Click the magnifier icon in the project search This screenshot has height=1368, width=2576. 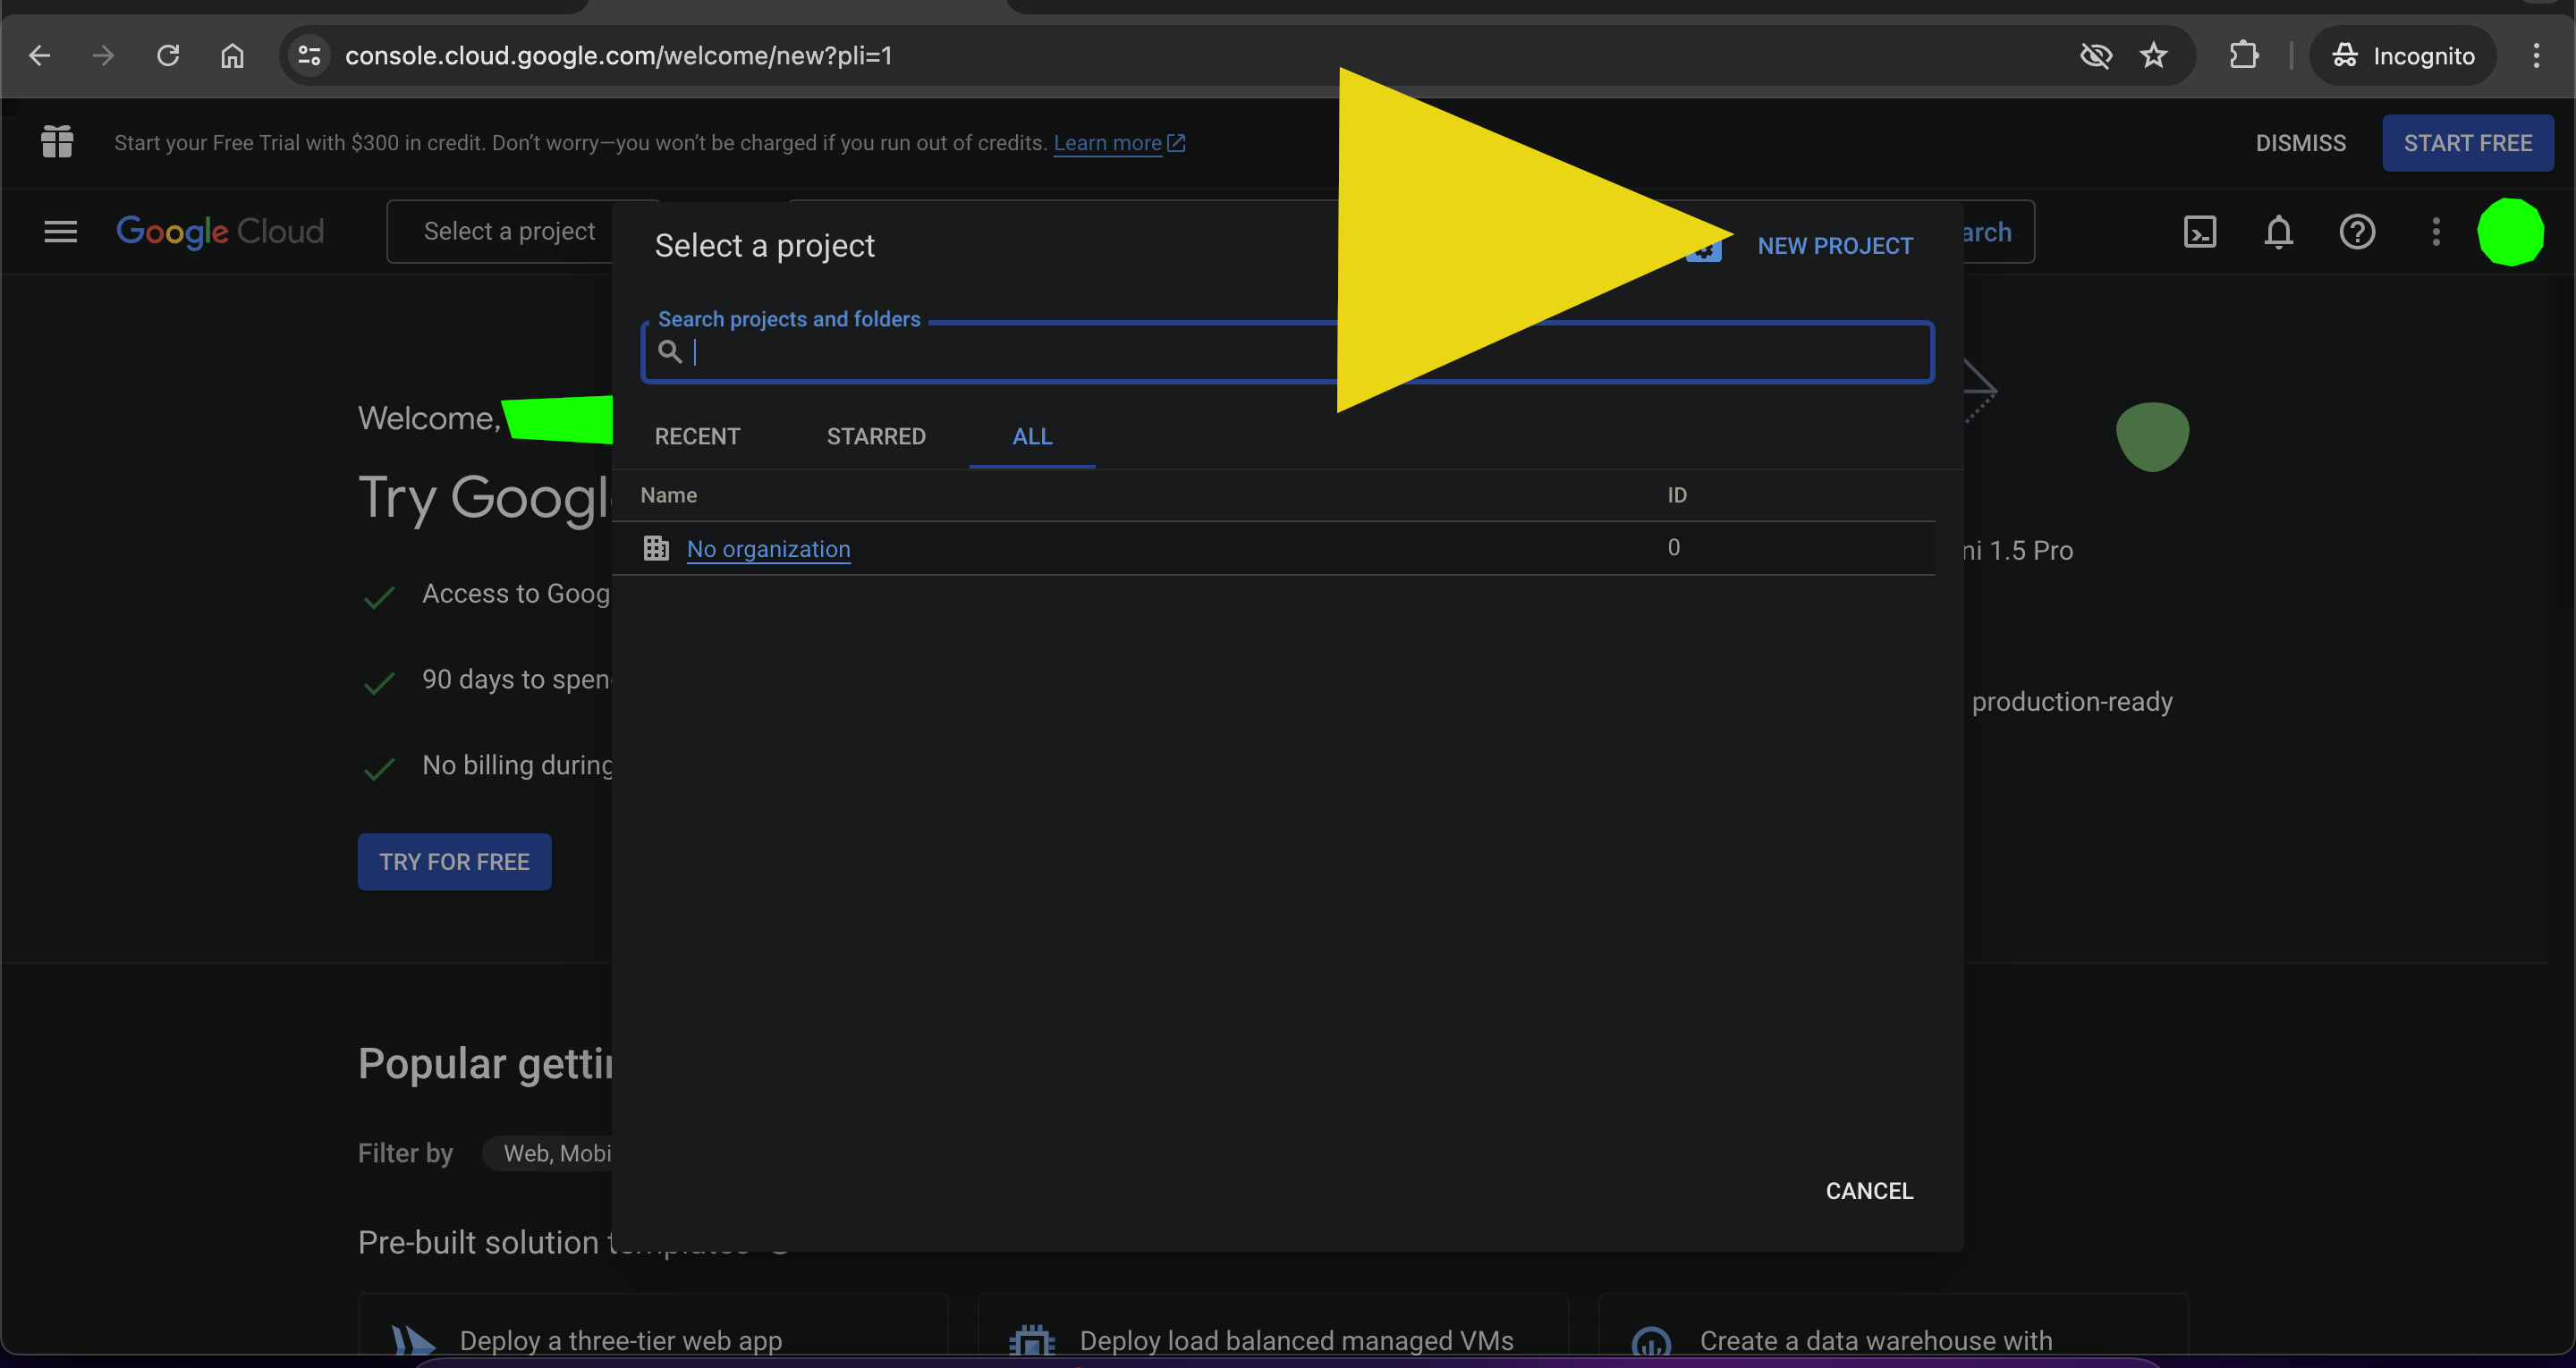point(670,352)
